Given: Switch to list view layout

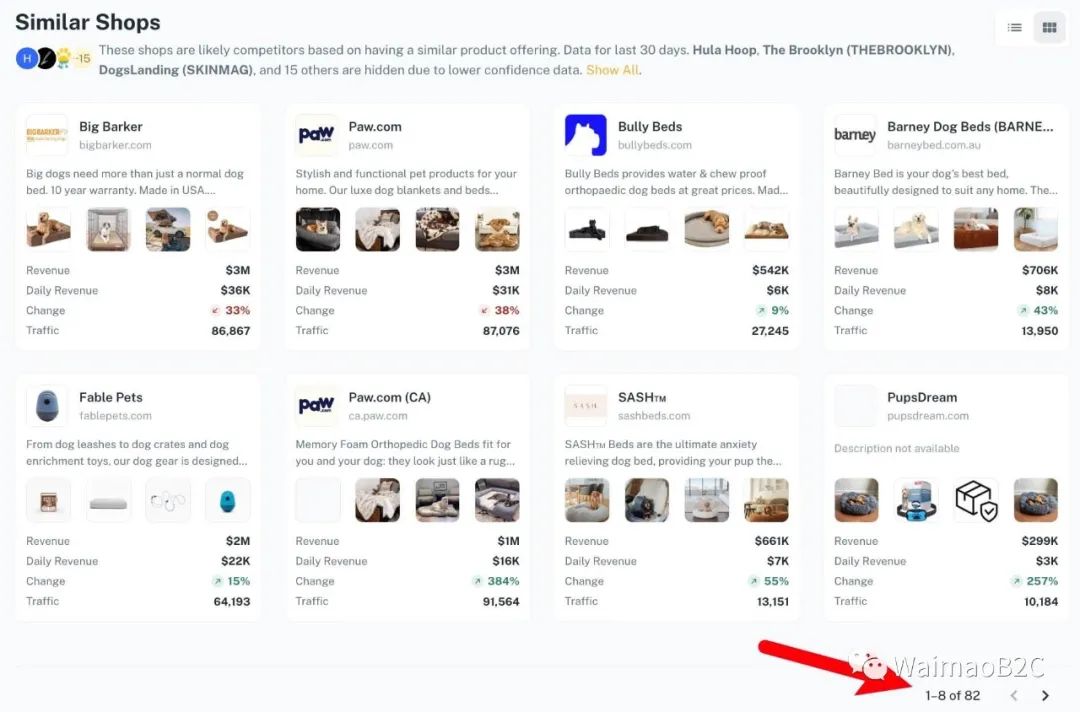Looking at the screenshot, I should click(1015, 28).
